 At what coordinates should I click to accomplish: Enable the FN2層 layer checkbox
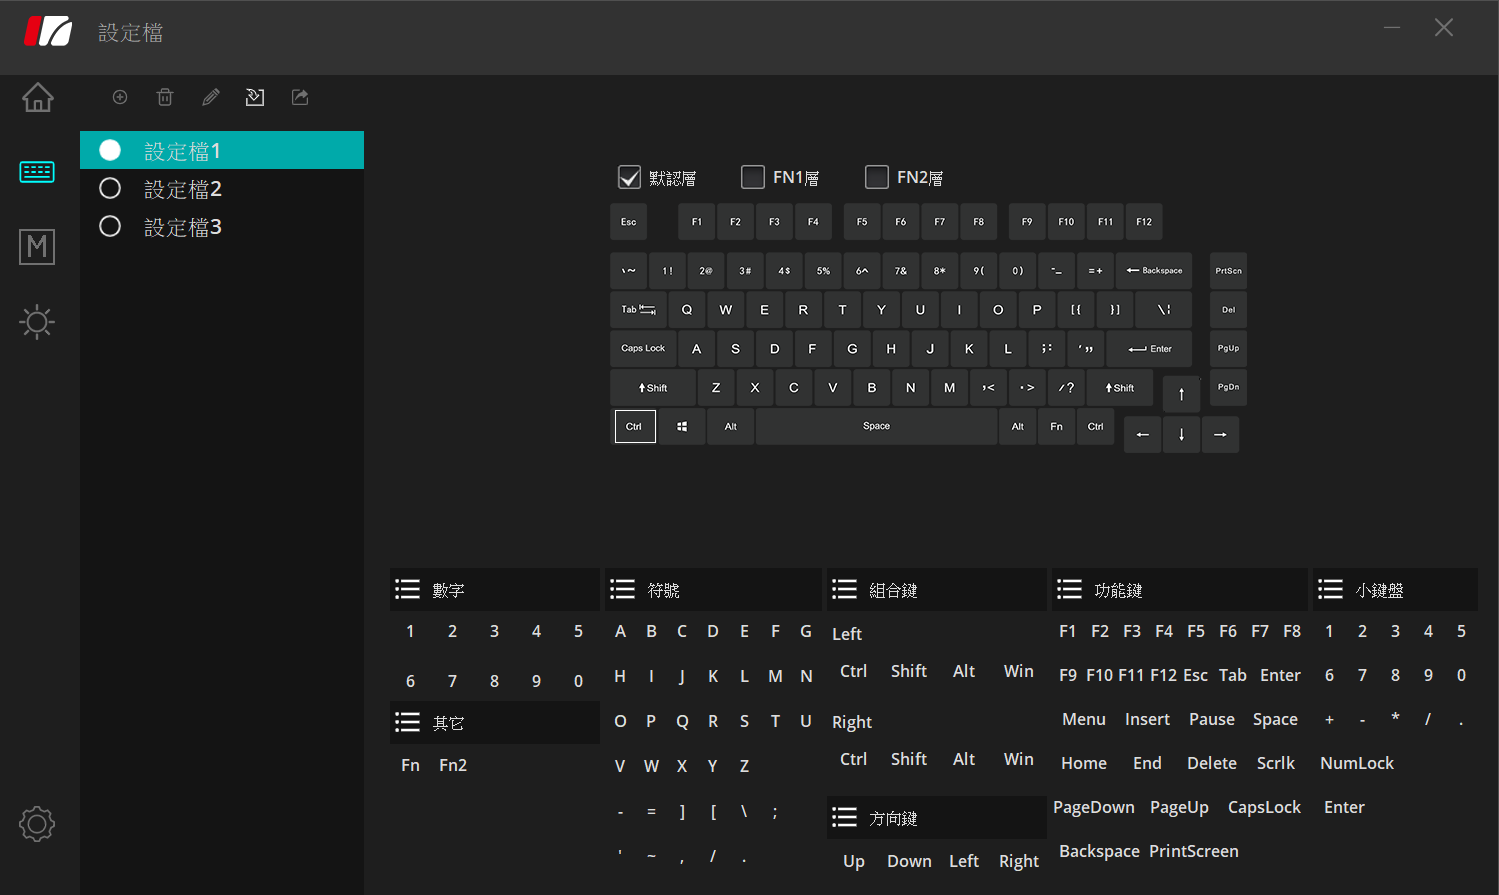(x=877, y=177)
